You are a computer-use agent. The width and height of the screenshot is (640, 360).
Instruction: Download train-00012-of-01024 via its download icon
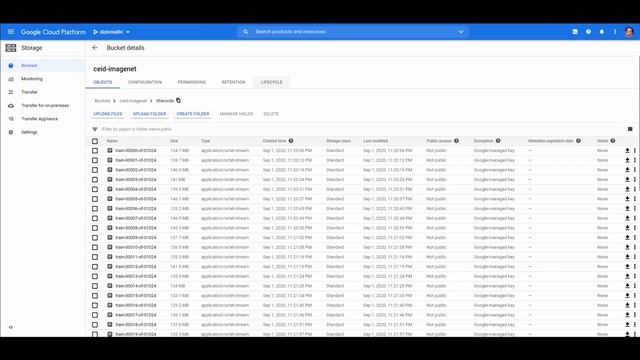tap(627, 267)
